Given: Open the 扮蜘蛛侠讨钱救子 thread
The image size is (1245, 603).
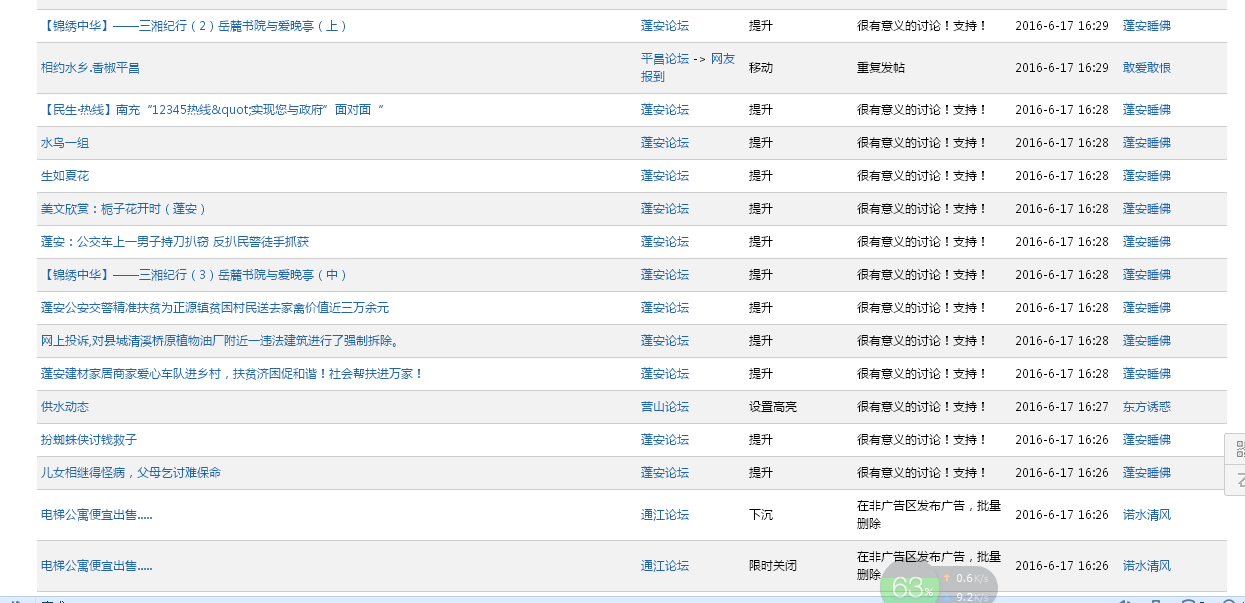Looking at the screenshot, I should point(89,440).
